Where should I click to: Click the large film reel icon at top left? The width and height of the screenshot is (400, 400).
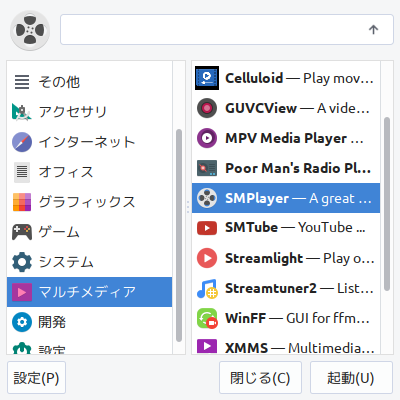click(30, 30)
